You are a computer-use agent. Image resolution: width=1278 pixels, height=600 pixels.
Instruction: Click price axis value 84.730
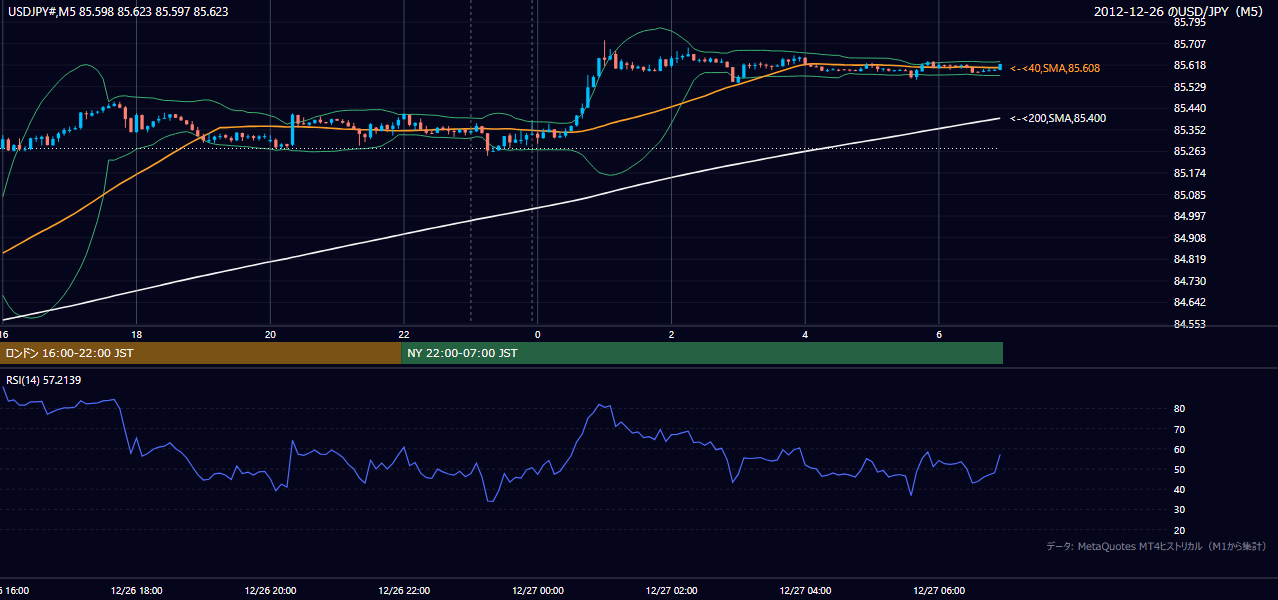1189,281
